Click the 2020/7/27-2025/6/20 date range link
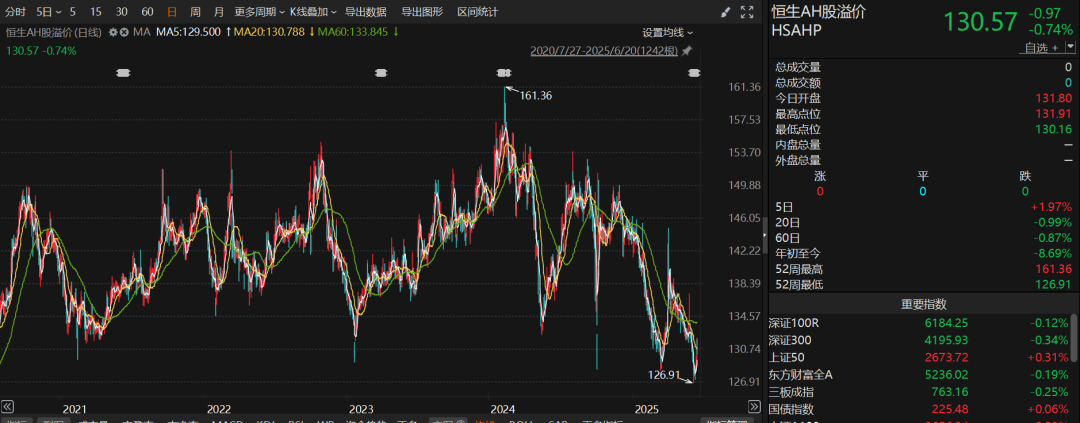The height and width of the screenshot is (423, 1080). point(603,50)
